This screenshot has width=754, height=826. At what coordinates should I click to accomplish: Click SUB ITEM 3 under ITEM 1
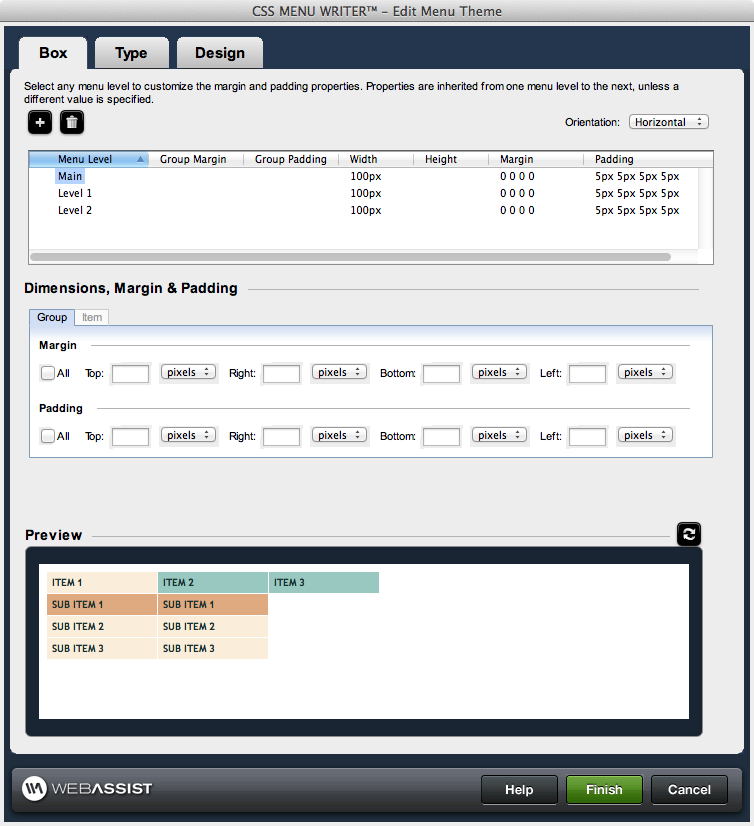point(102,648)
